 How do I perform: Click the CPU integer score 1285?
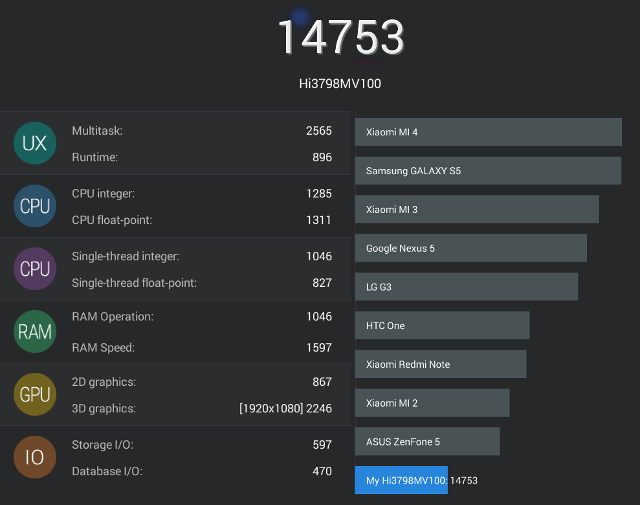(x=319, y=194)
